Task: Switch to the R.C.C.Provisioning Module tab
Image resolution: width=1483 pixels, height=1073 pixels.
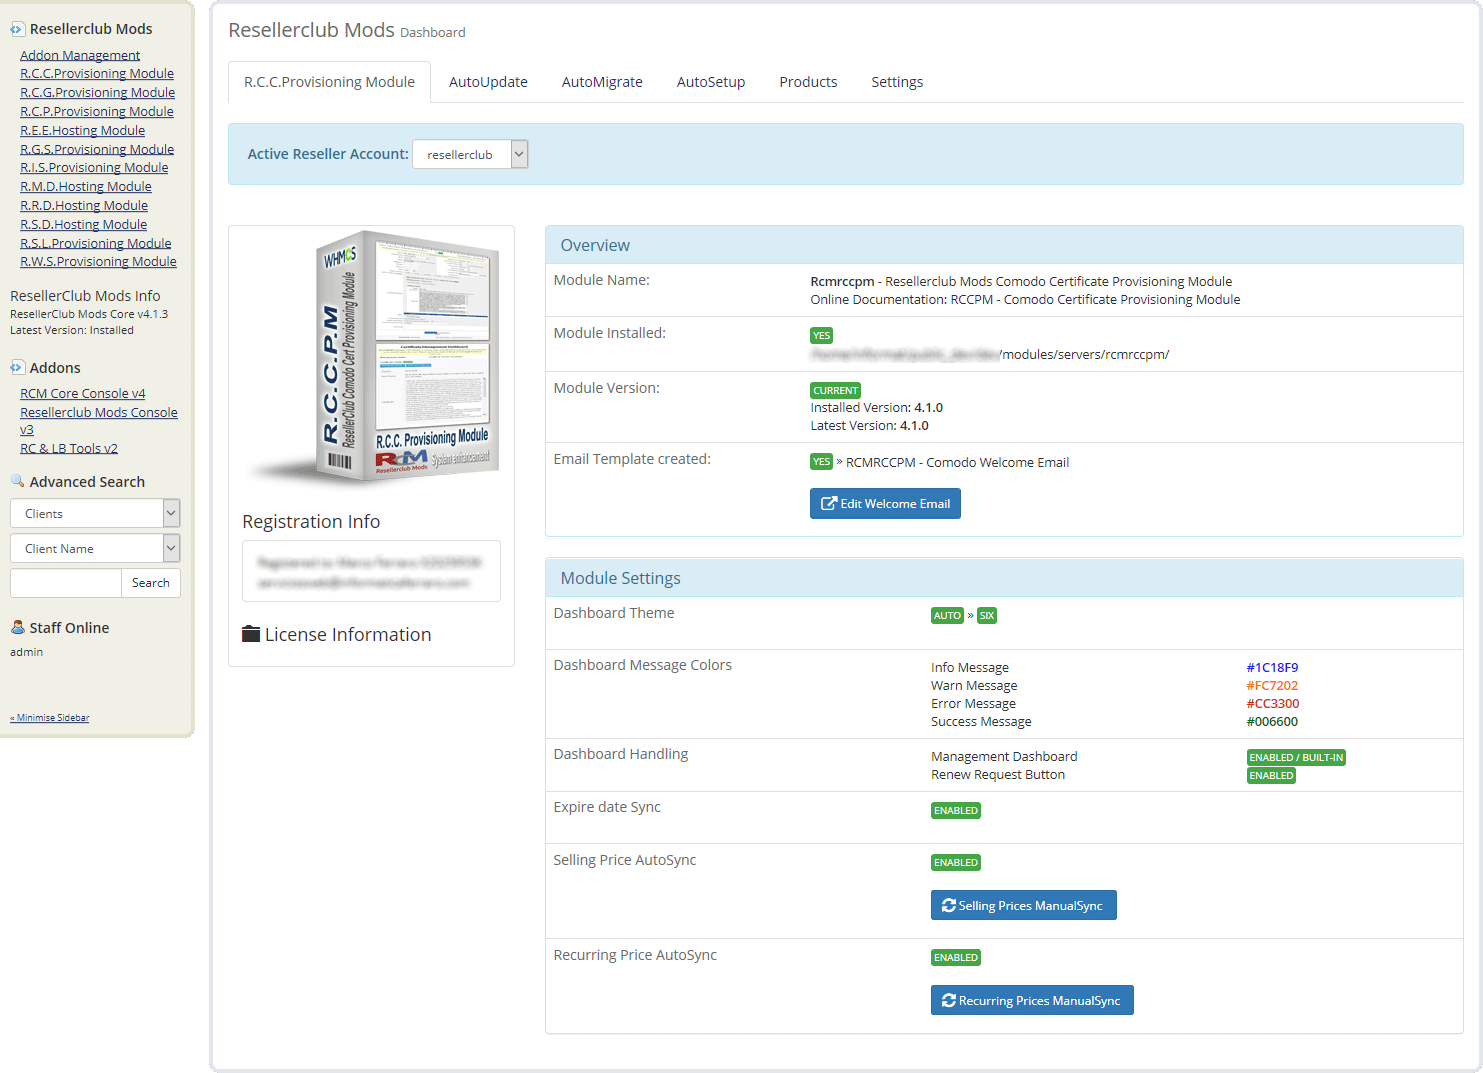Action: [x=329, y=82]
